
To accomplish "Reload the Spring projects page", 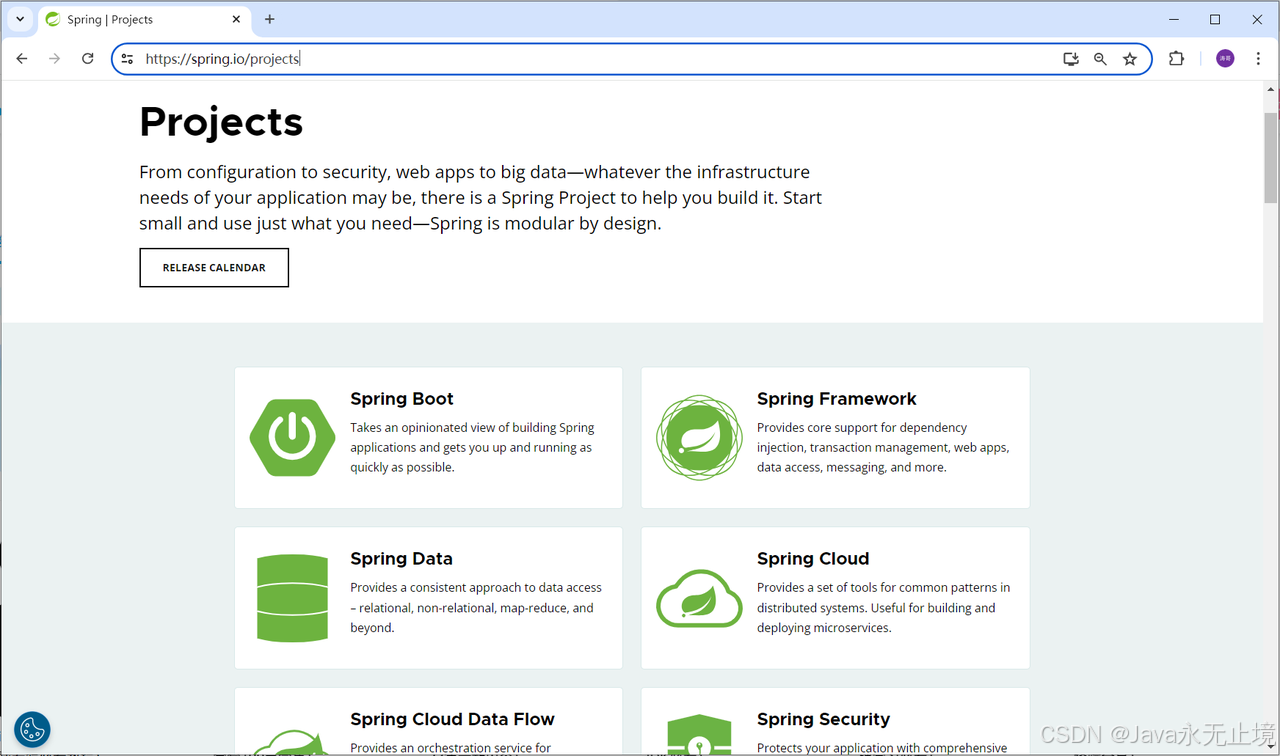I will coord(88,59).
